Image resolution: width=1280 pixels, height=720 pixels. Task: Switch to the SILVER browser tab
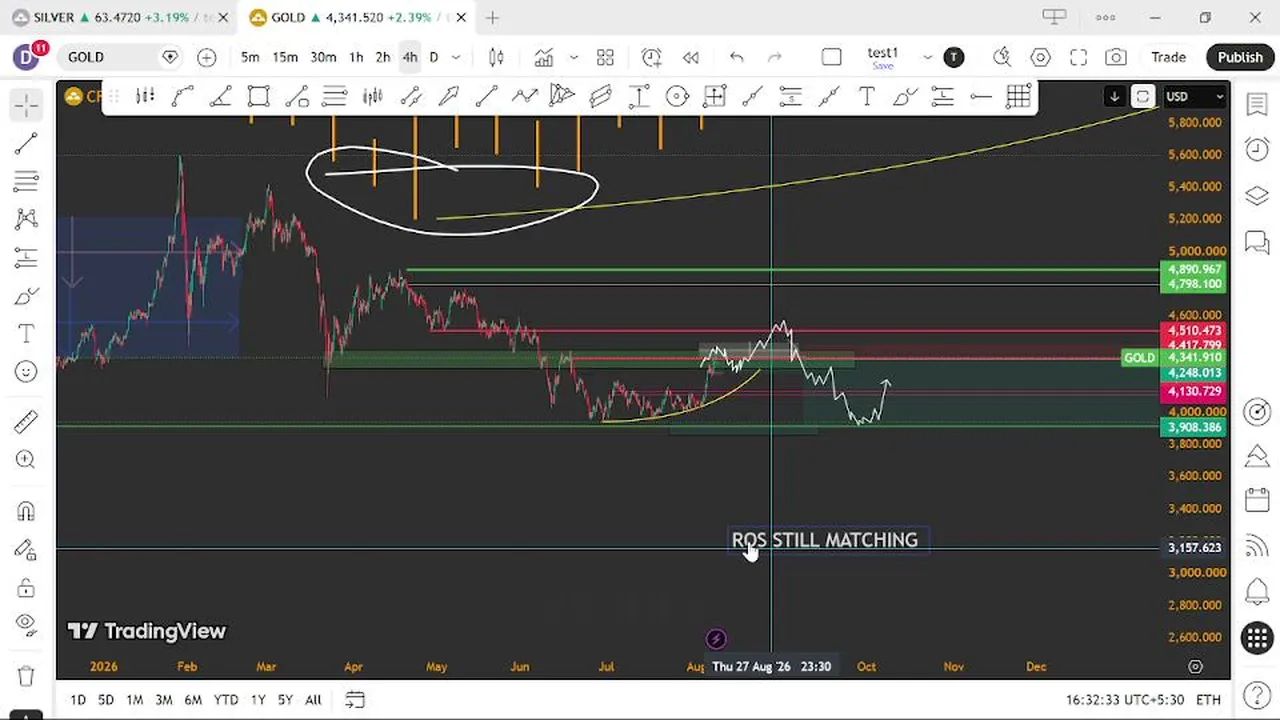[119, 17]
